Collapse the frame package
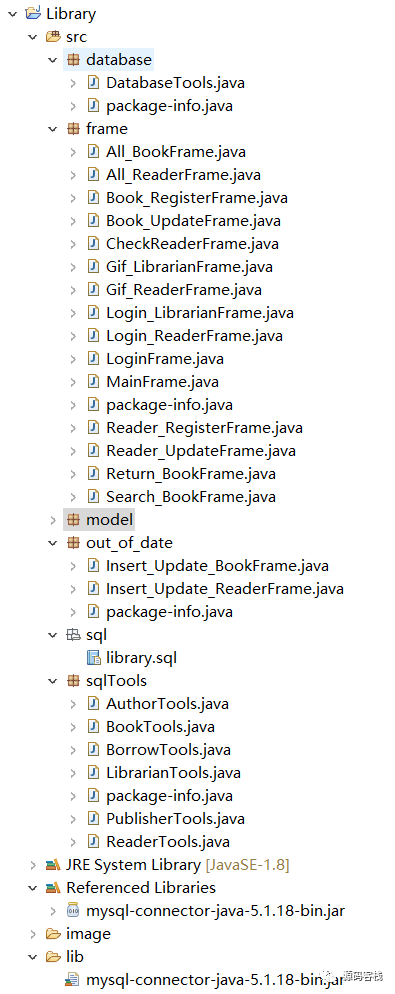This screenshot has height=994, width=395. coord(53,129)
